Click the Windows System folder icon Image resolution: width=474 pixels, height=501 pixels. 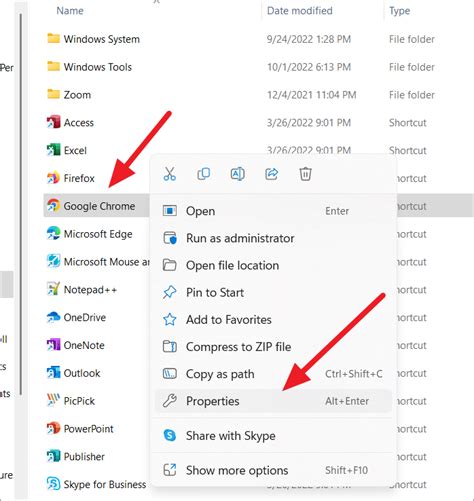53,38
